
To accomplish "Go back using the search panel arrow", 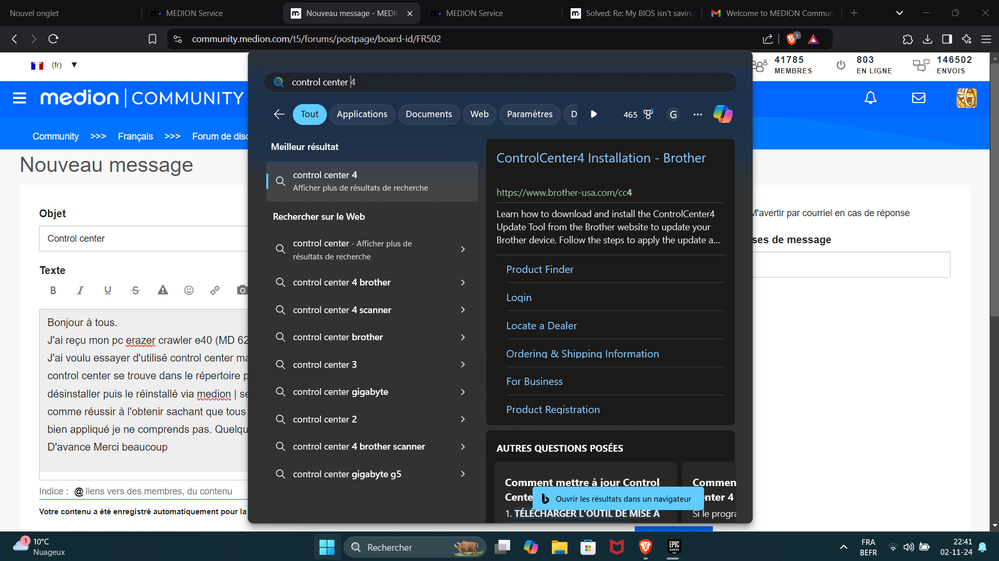I will tap(279, 114).
